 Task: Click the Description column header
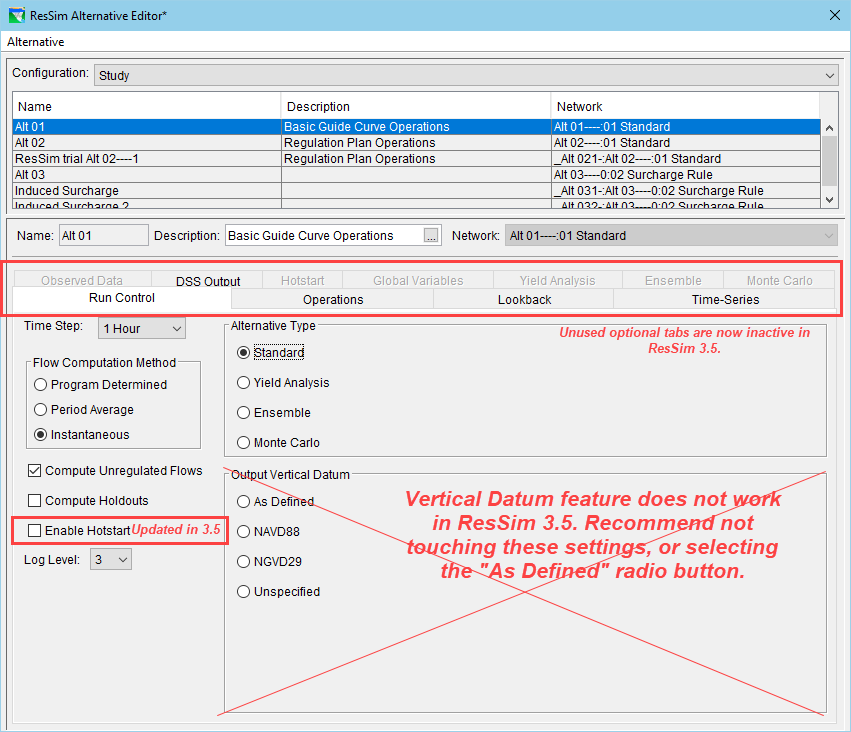coord(416,106)
